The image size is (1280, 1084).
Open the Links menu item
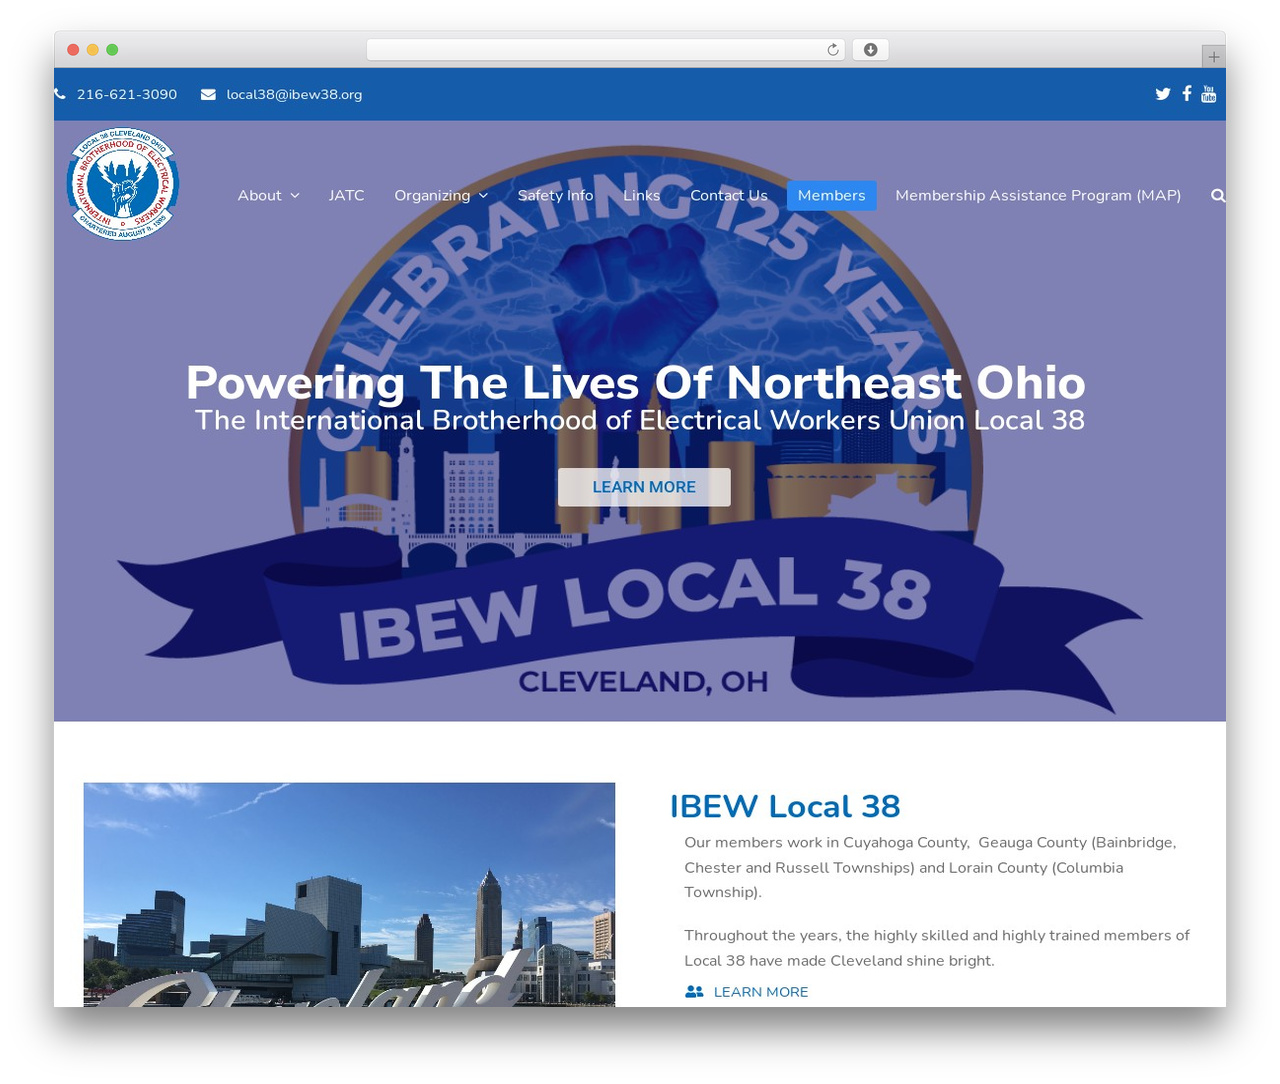pyautogui.click(x=641, y=196)
